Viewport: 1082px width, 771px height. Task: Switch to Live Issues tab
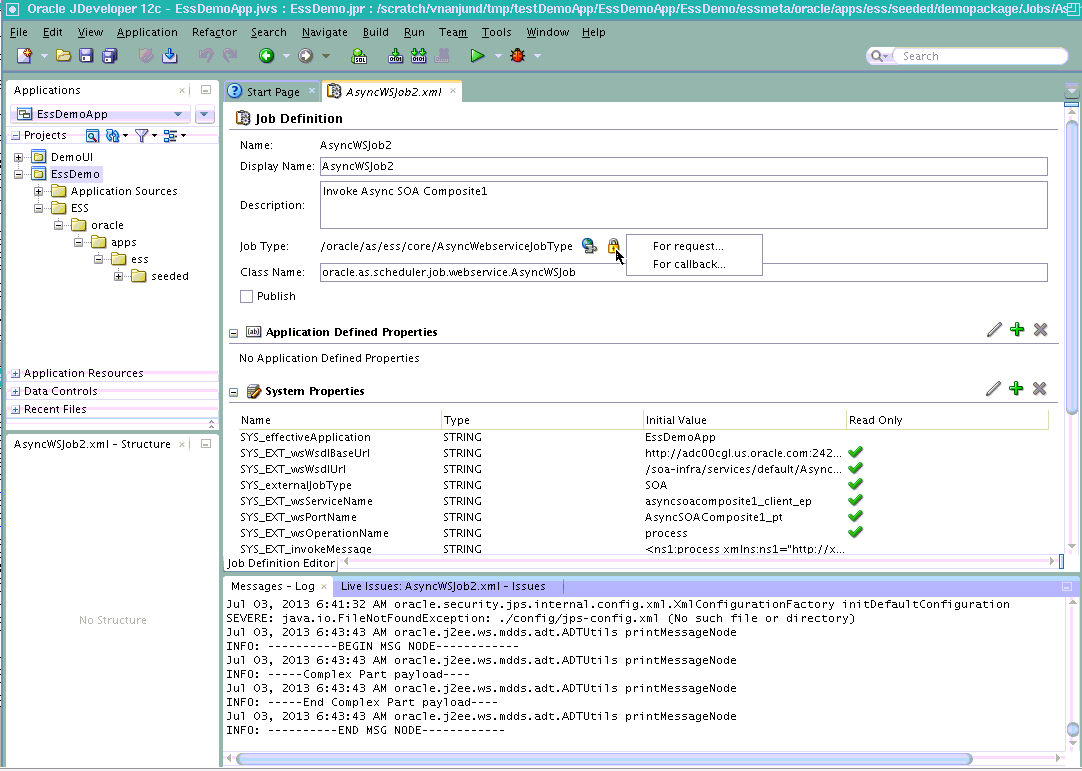pyautogui.click(x=443, y=587)
